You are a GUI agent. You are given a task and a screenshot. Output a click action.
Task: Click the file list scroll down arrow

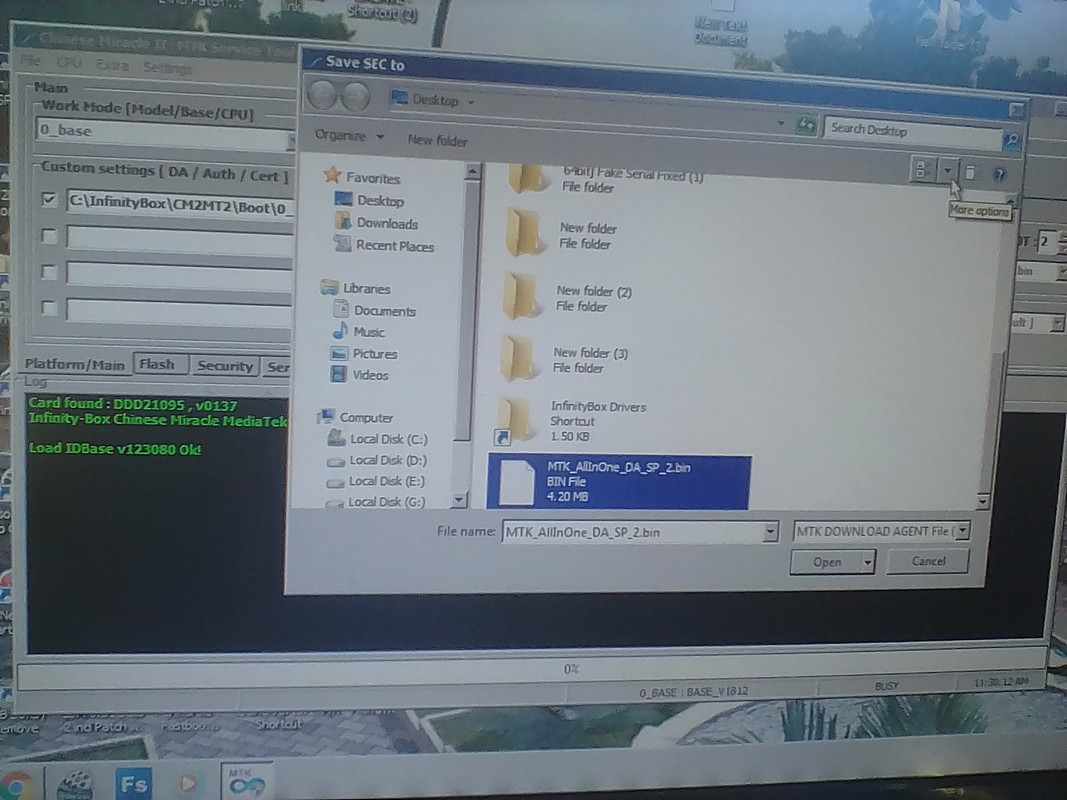[983, 502]
